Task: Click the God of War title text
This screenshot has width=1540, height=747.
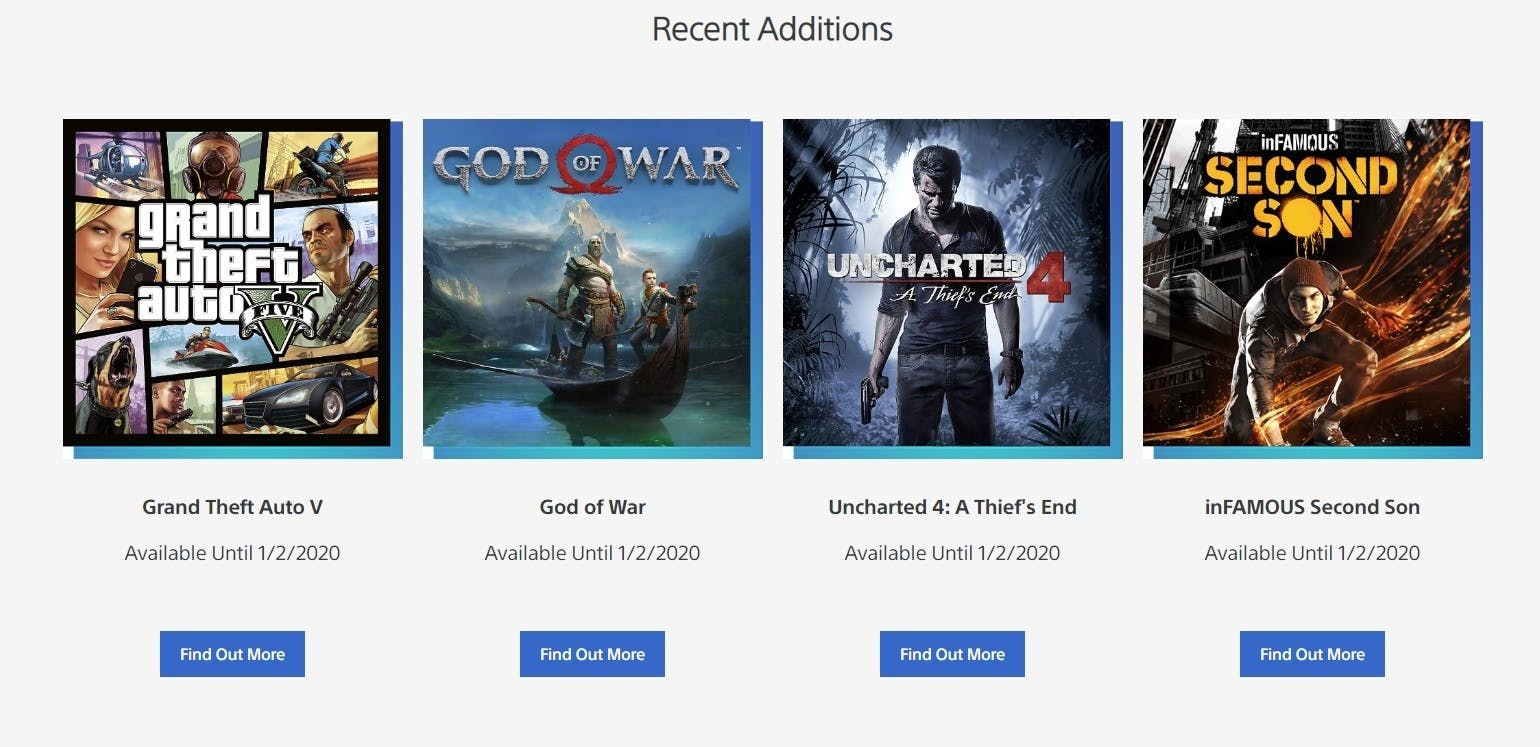Action: (x=592, y=507)
